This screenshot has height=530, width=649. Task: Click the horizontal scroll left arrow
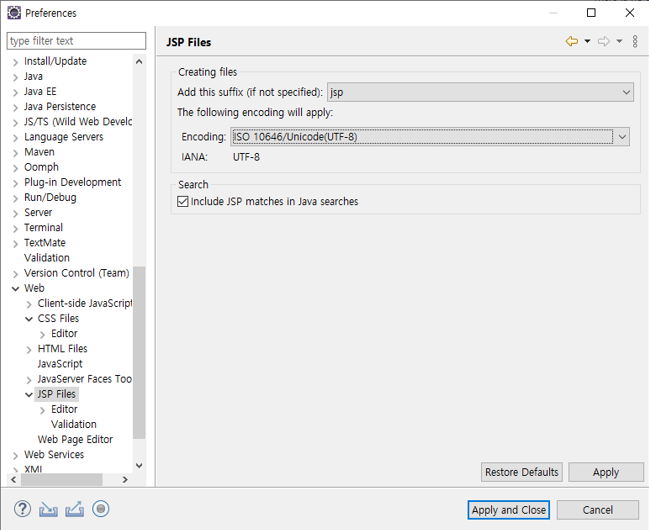pos(14,480)
